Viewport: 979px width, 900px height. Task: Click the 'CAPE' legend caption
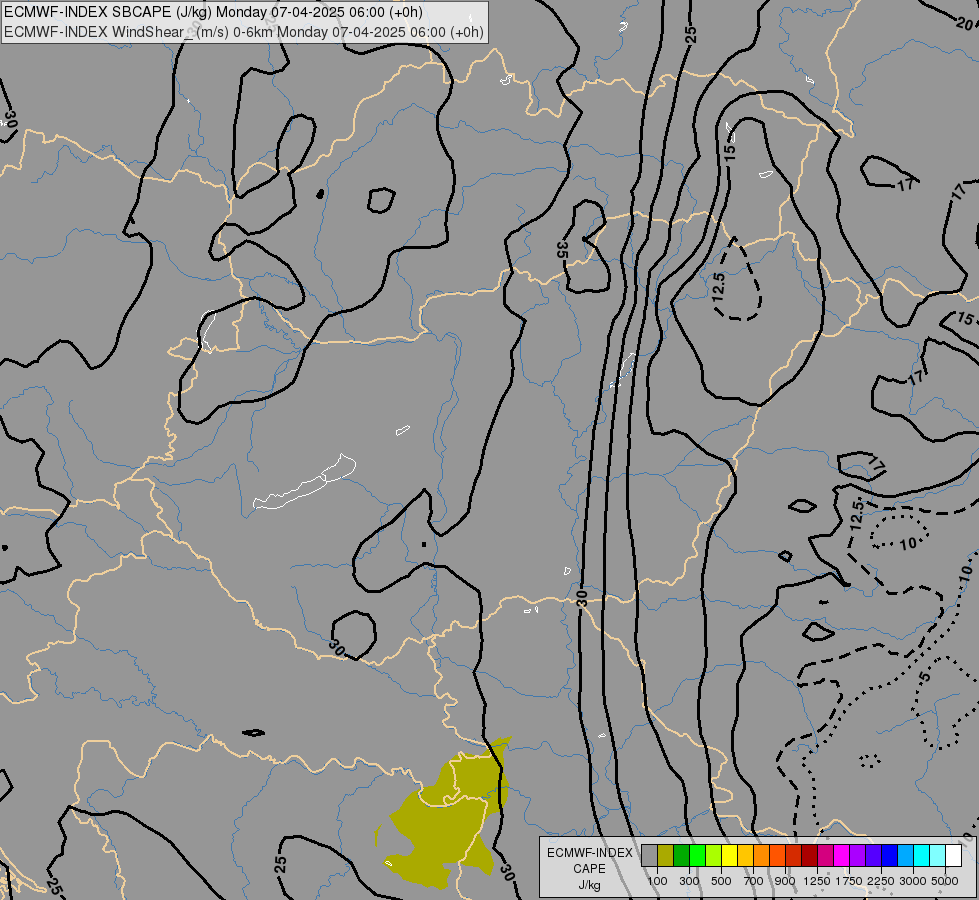click(589, 869)
